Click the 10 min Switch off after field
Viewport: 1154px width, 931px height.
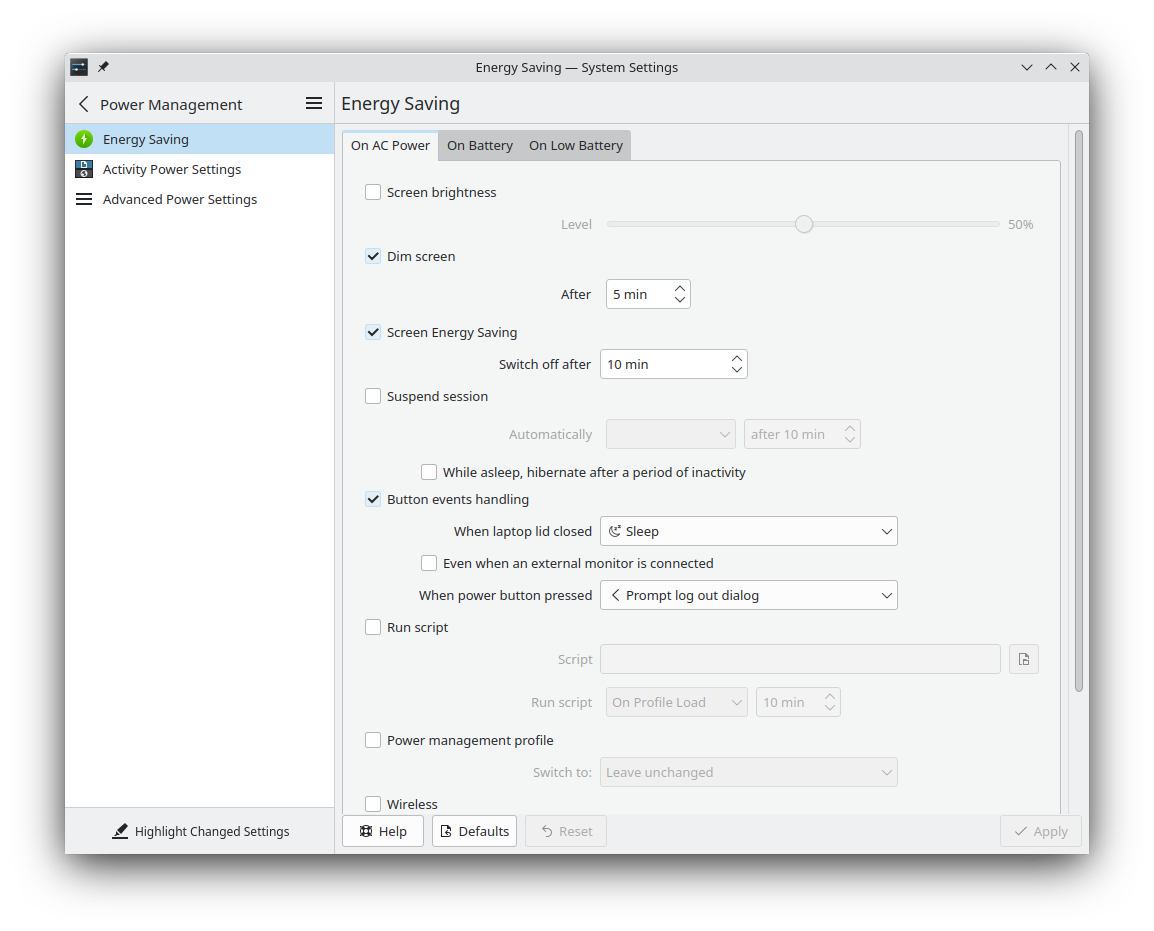[673, 364]
